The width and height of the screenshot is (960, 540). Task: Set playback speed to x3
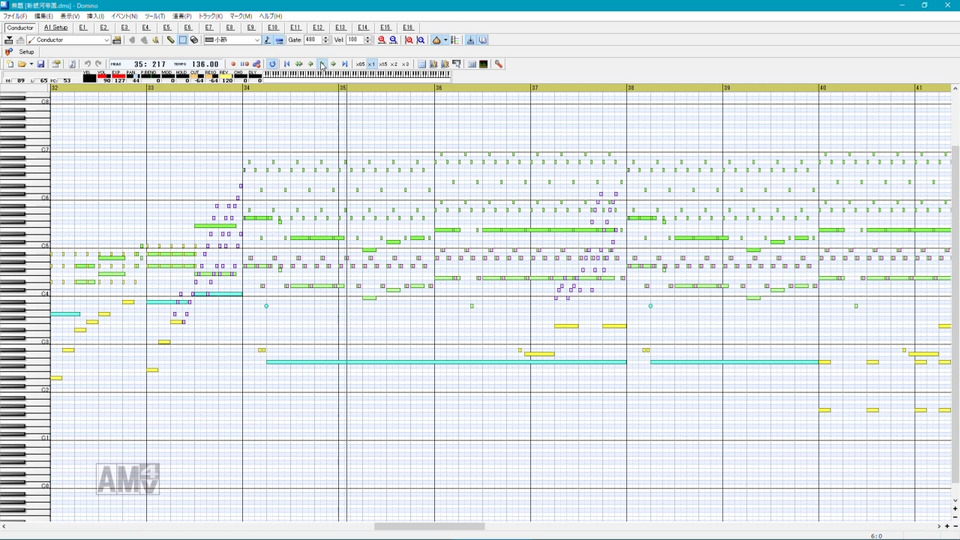[x=405, y=64]
